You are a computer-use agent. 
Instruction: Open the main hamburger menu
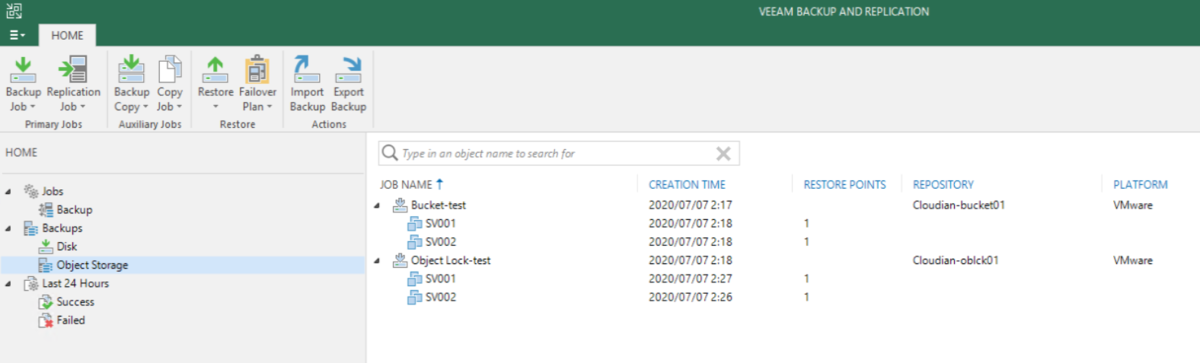pos(18,35)
